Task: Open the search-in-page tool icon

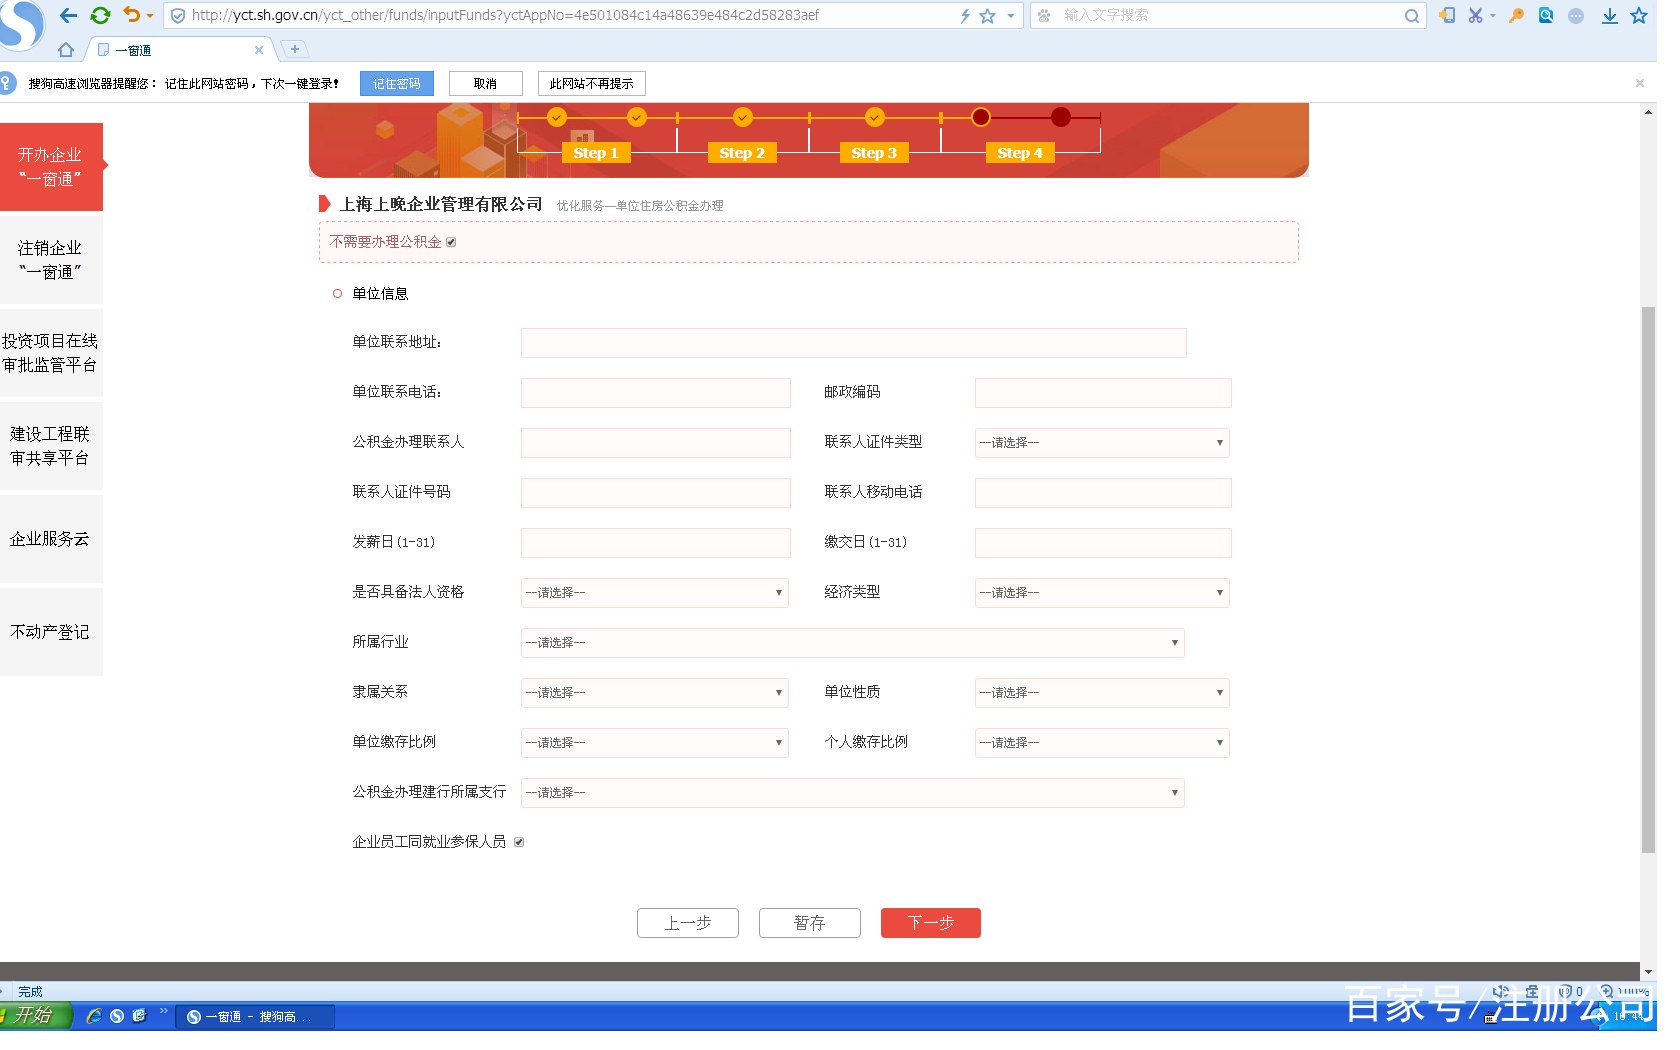Action: coord(1545,15)
